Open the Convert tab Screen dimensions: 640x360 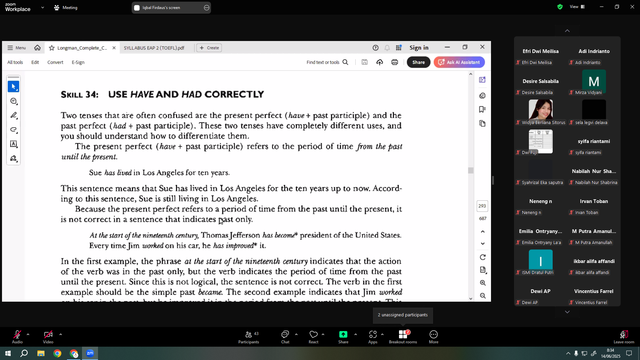pyautogui.click(x=55, y=62)
